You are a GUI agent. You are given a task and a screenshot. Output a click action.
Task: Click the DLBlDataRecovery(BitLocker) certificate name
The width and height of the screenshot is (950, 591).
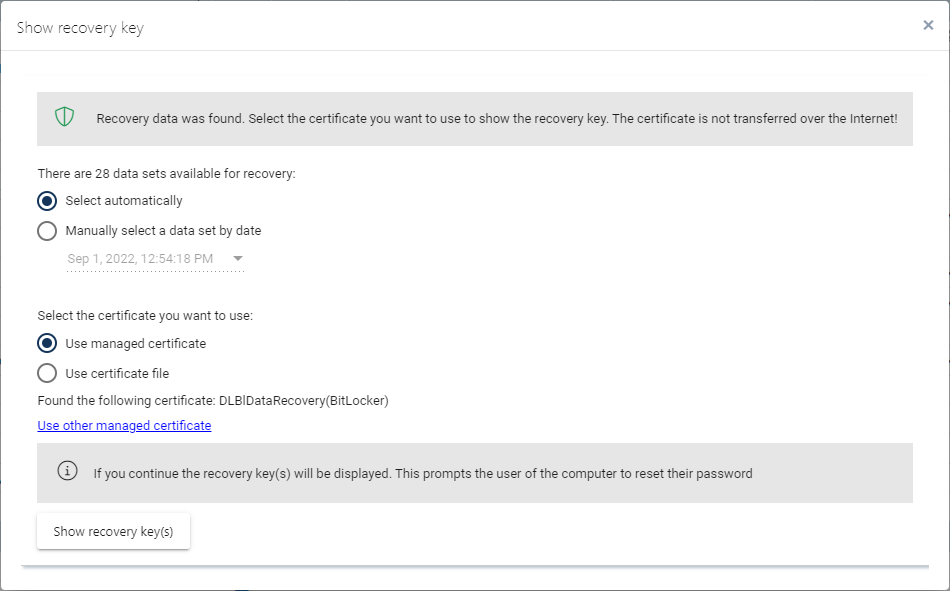(304, 401)
